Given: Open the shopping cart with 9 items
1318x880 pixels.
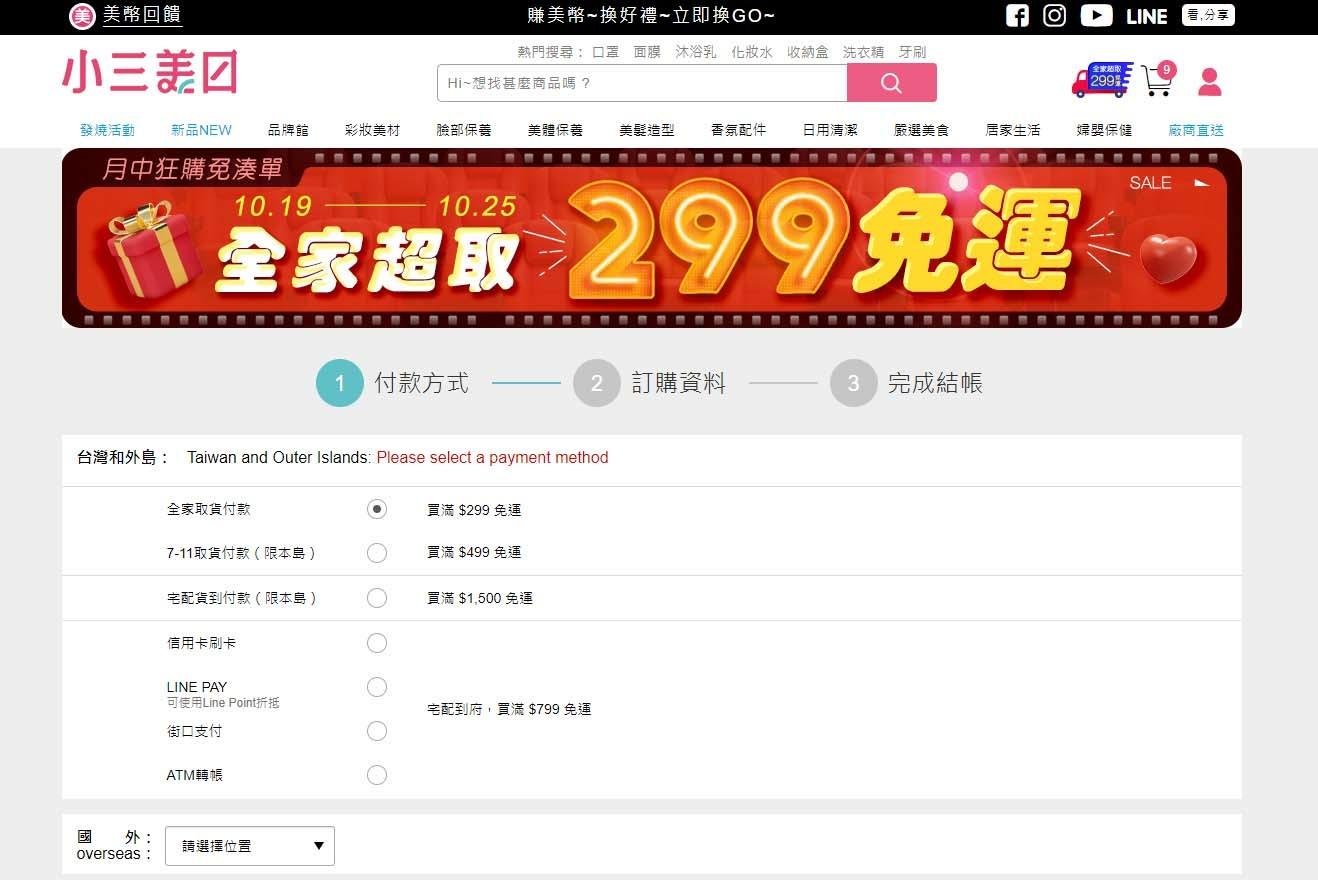Looking at the screenshot, I should (1158, 80).
